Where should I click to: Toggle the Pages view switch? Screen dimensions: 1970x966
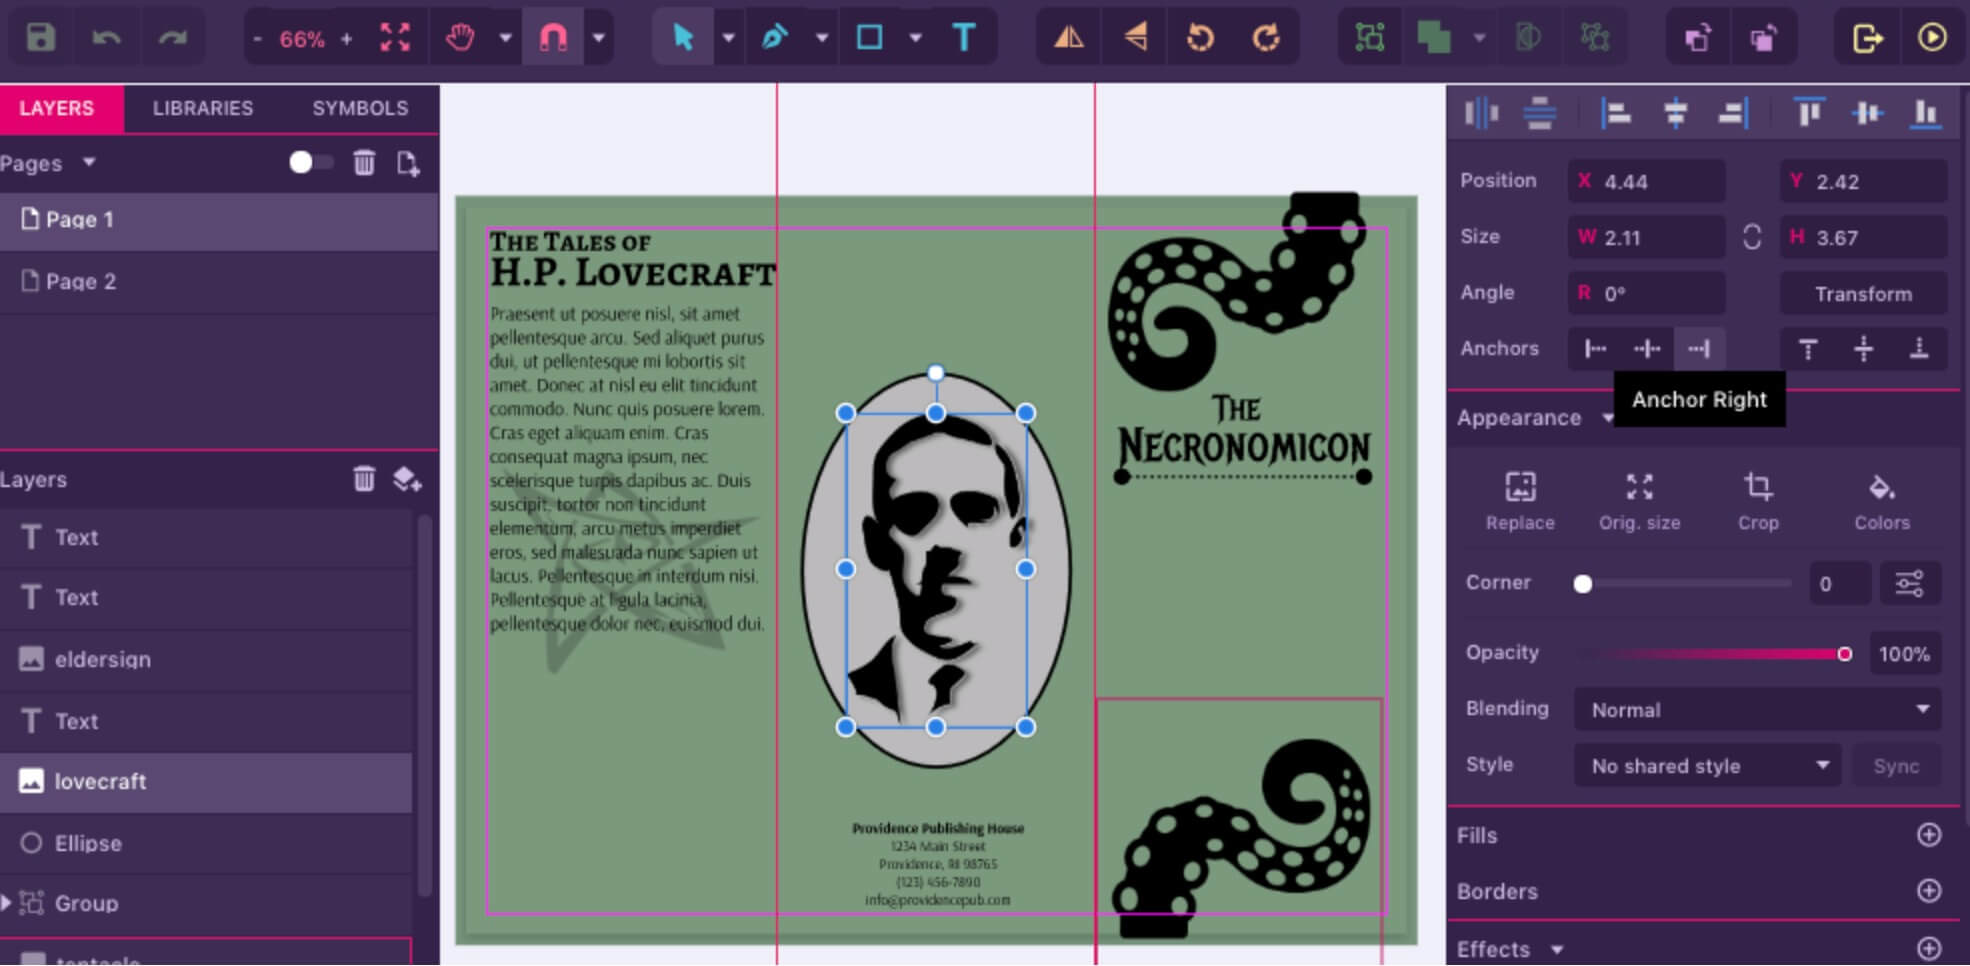click(x=309, y=163)
